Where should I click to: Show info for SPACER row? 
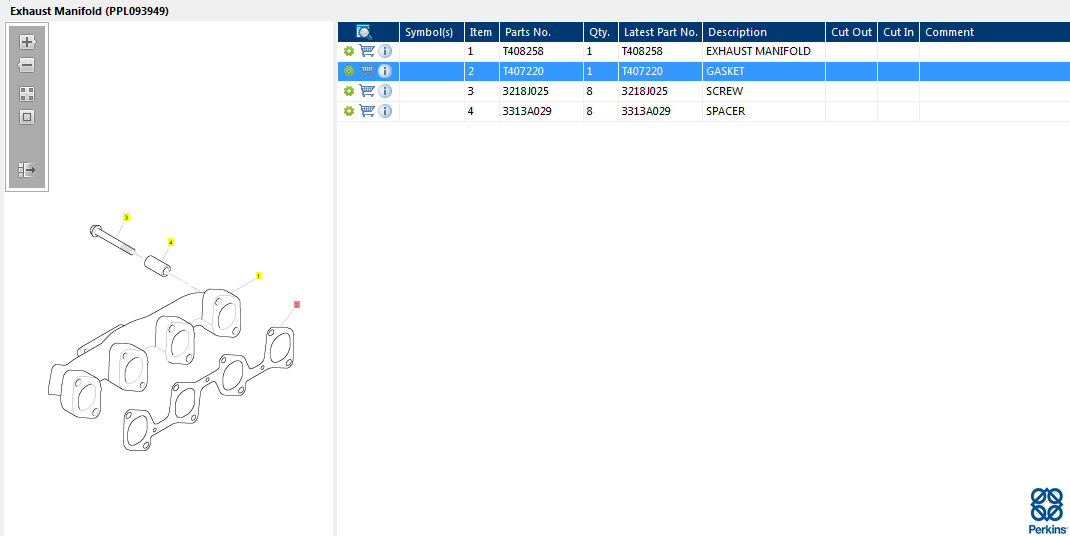coord(385,111)
